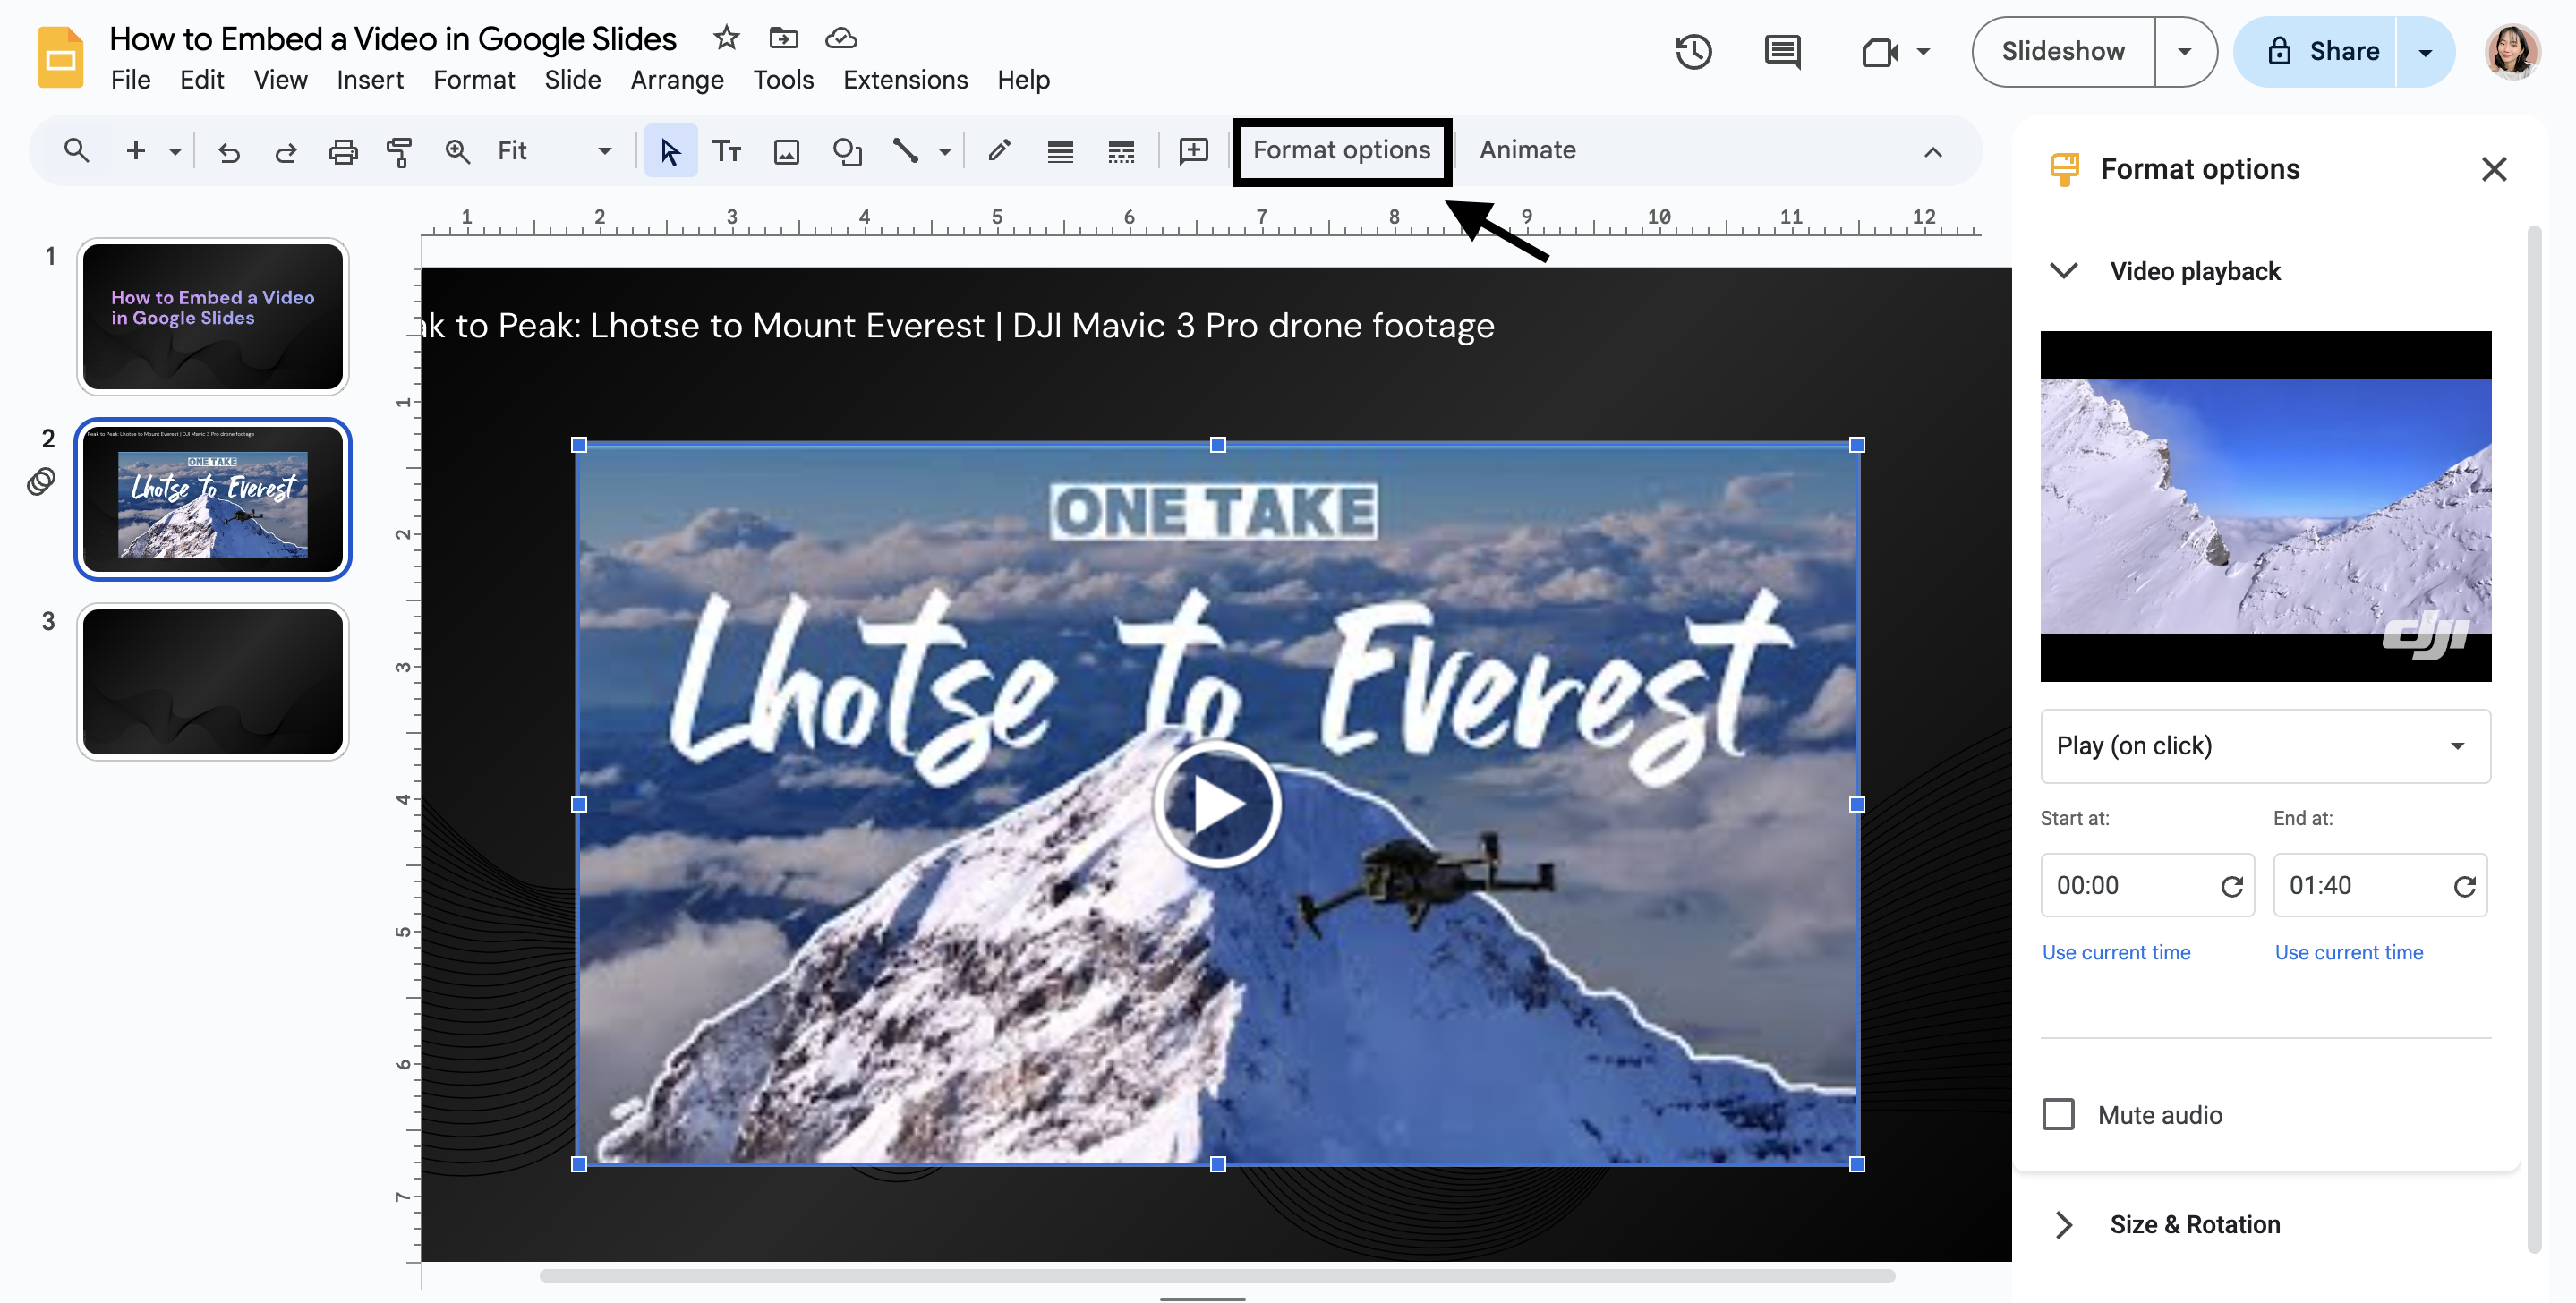Undo the last action
The image size is (2576, 1303).
229,151
